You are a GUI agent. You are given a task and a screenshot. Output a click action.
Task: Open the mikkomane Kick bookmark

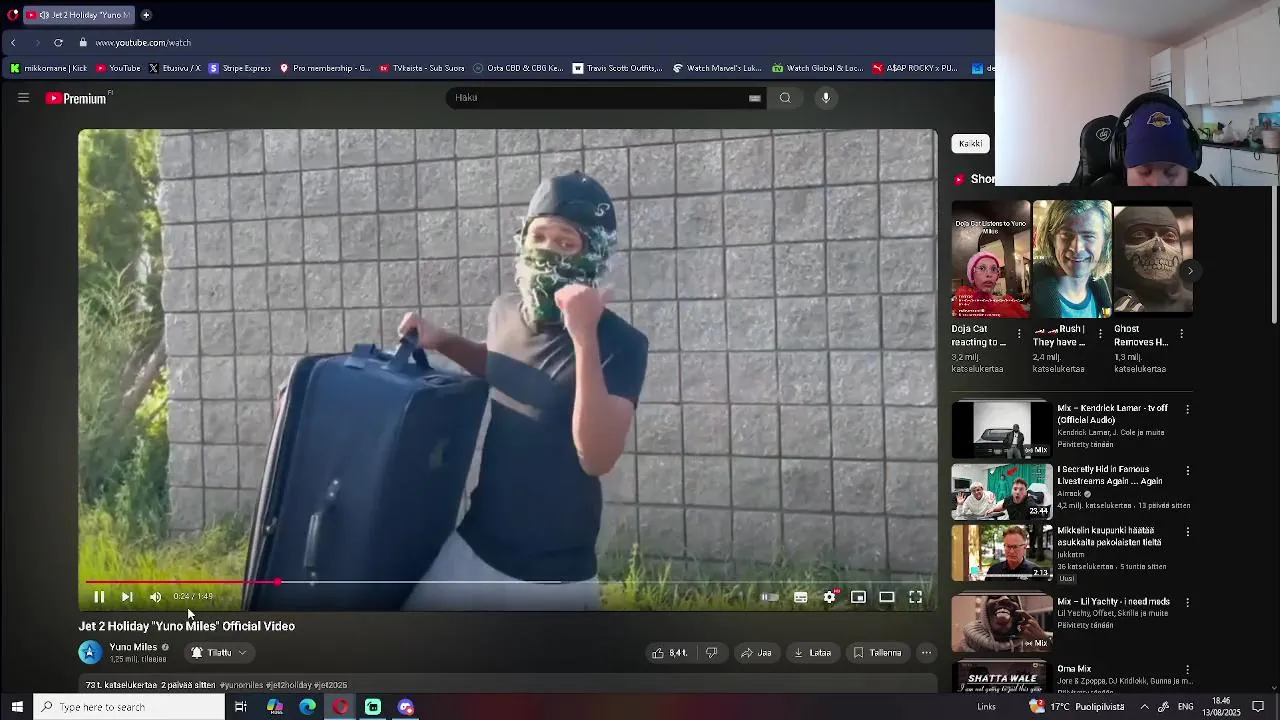pyautogui.click(x=48, y=68)
